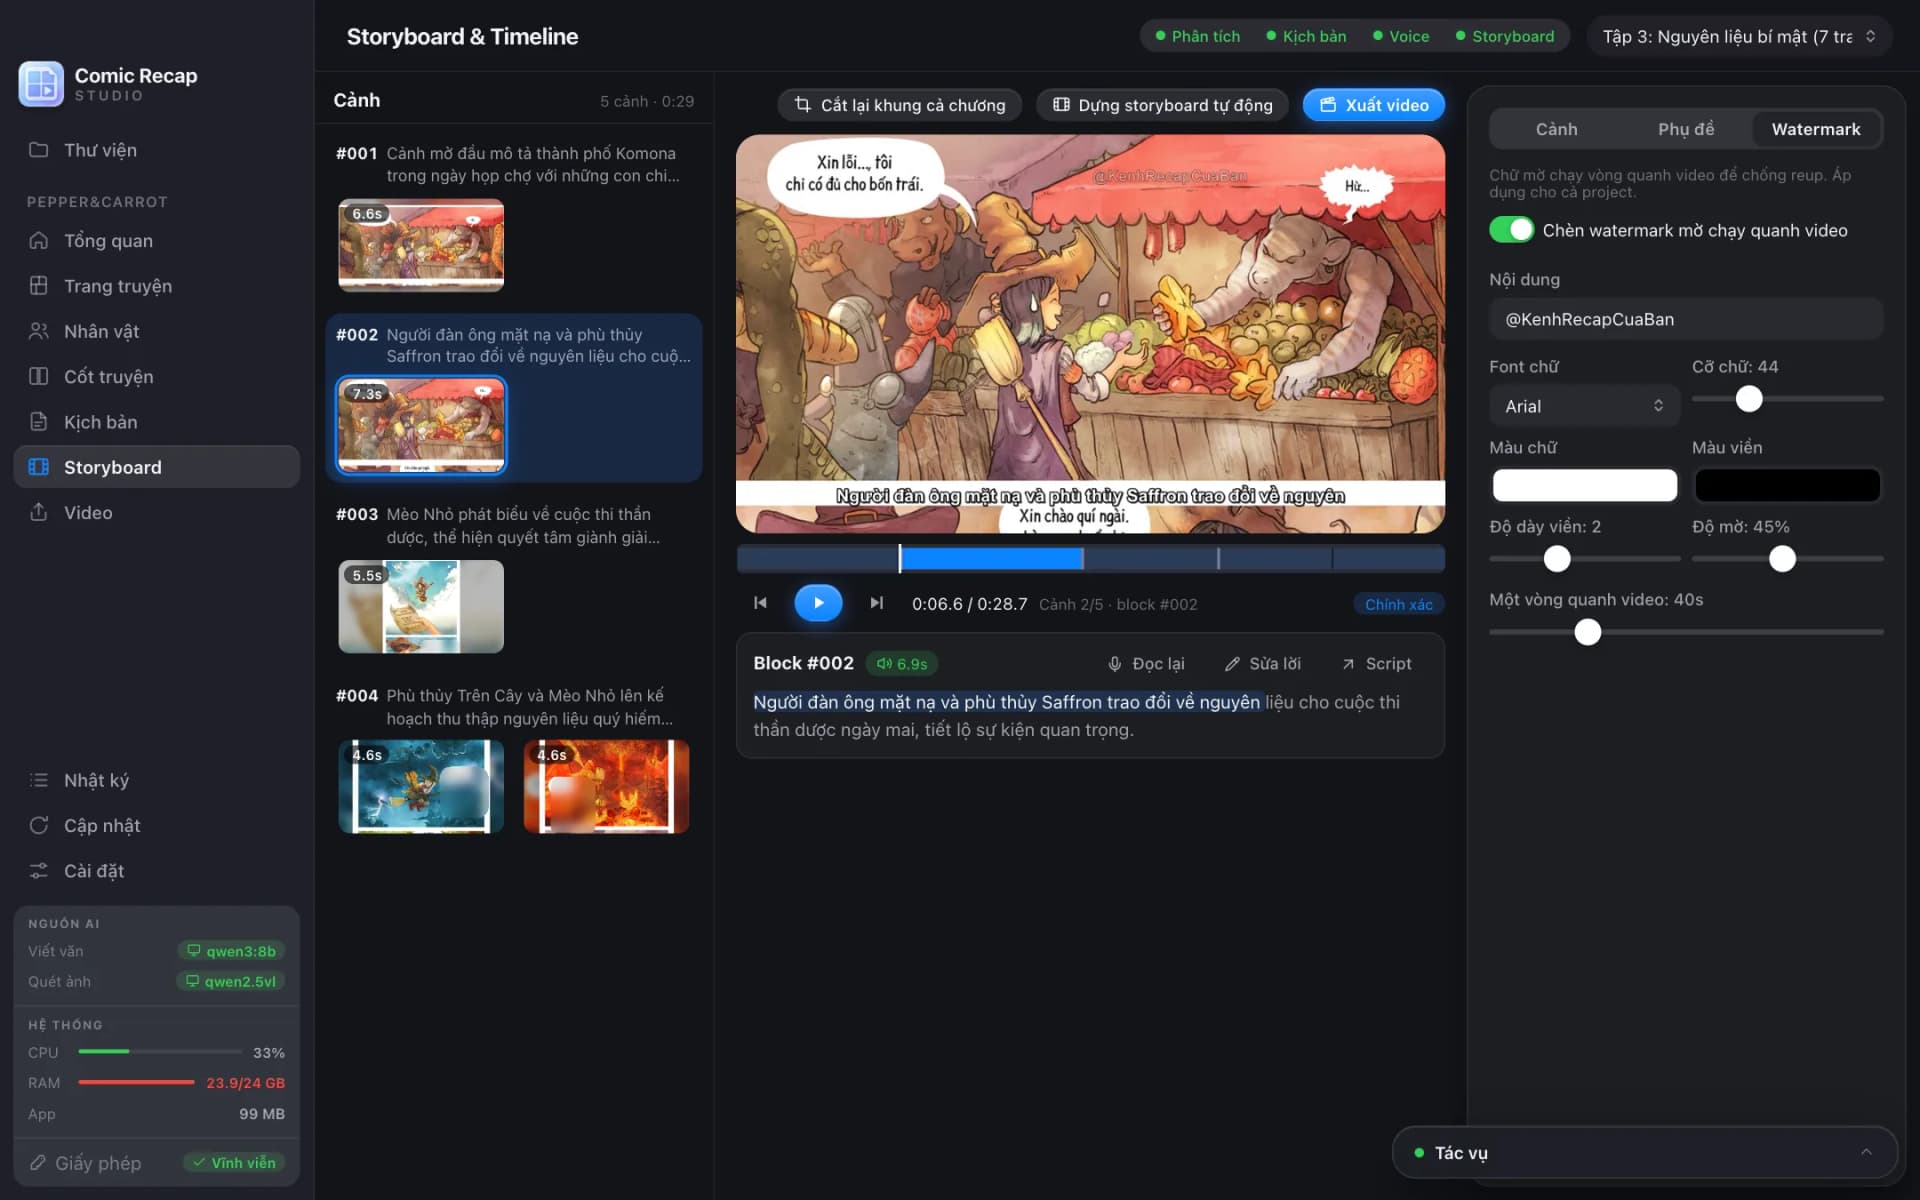This screenshot has width=1920, height=1200.
Task: Adjust the Độ dày viền slider
Action: pyautogui.click(x=1557, y=559)
